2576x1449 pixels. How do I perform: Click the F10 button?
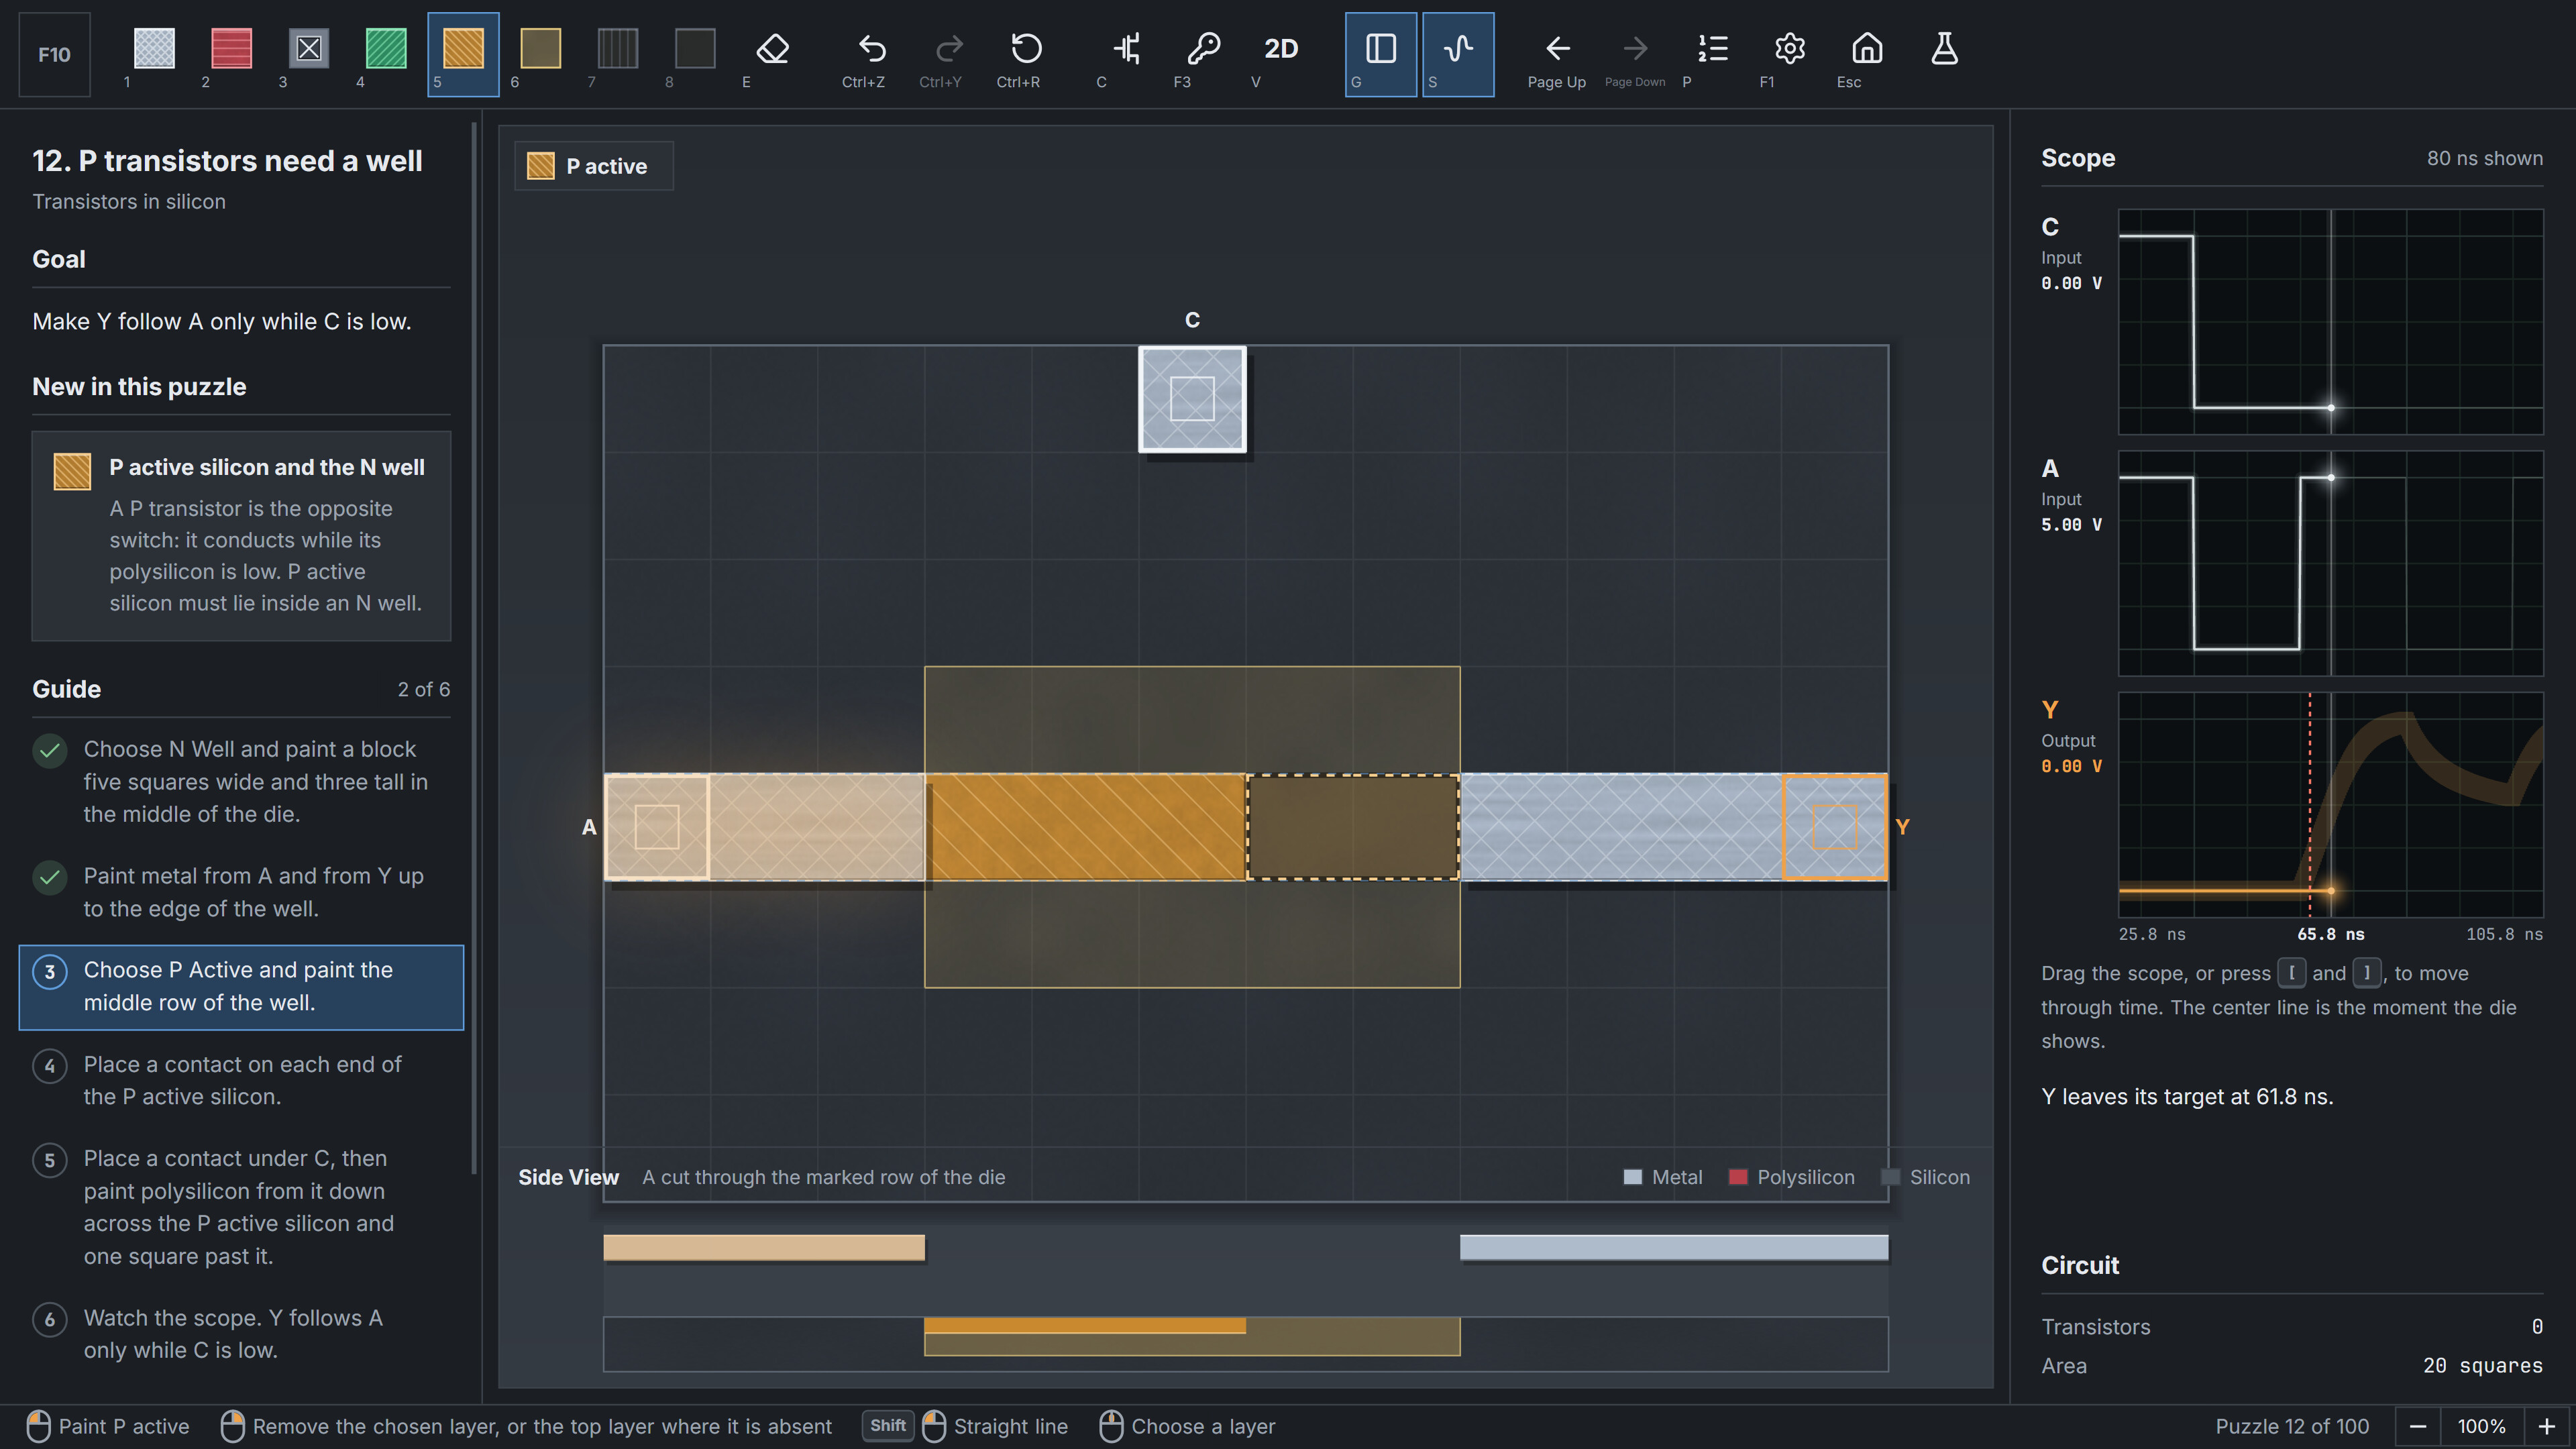(x=54, y=54)
